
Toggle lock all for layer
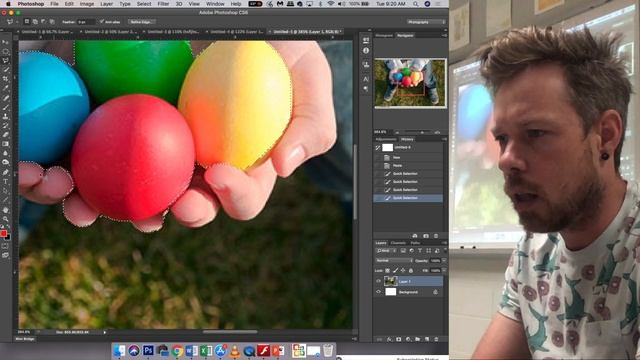point(411,271)
